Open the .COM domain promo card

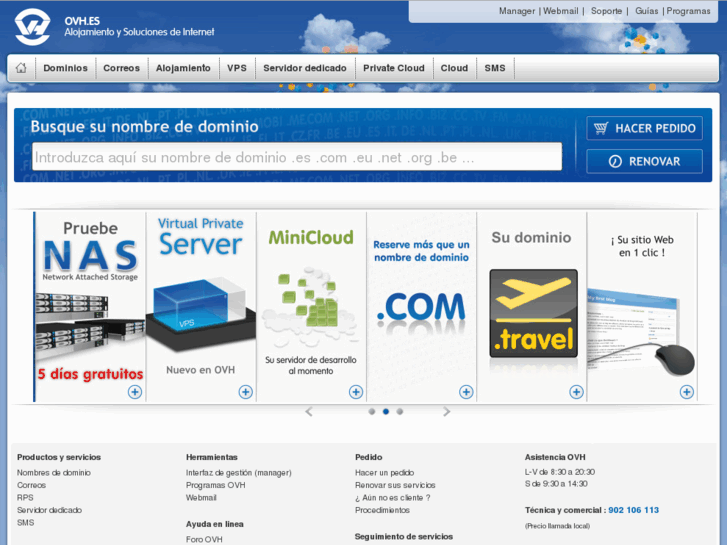[x=421, y=307]
